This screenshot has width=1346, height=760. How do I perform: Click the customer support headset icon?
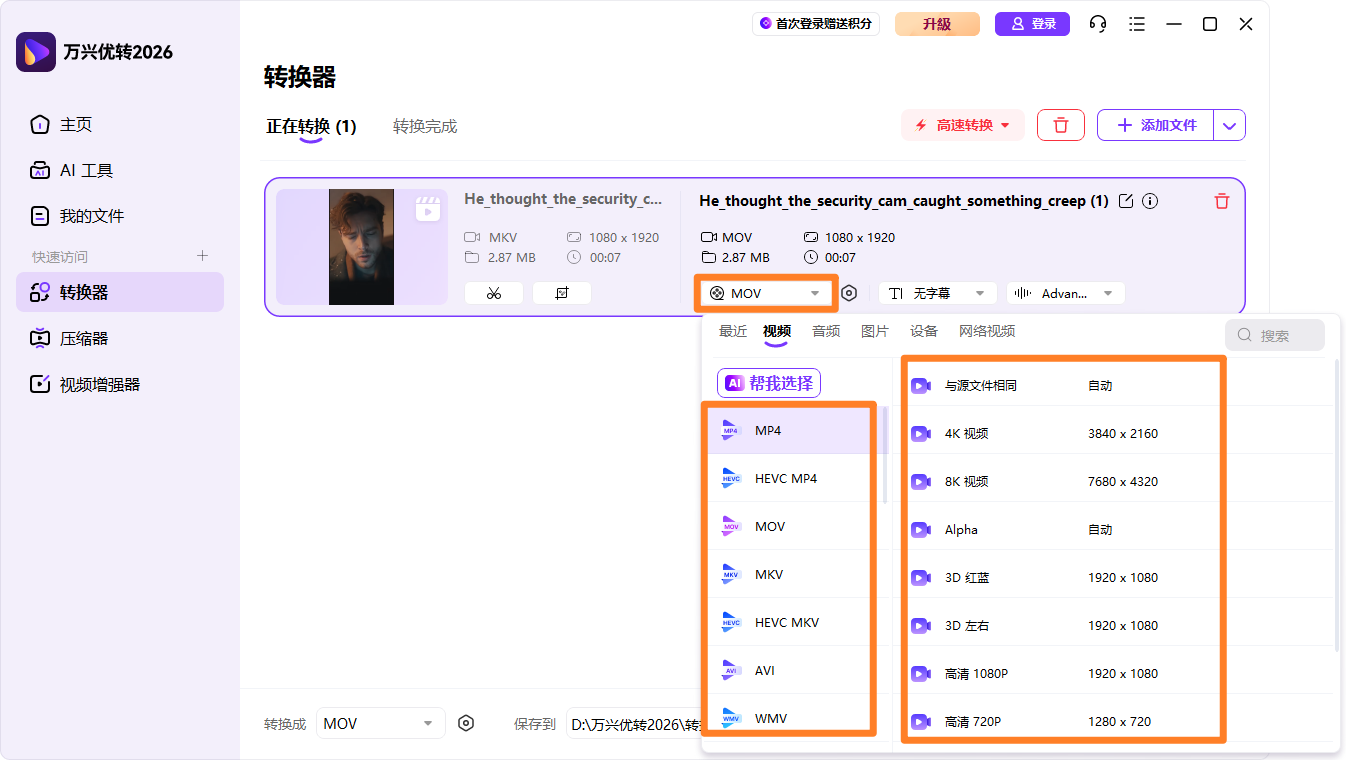(1098, 24)
